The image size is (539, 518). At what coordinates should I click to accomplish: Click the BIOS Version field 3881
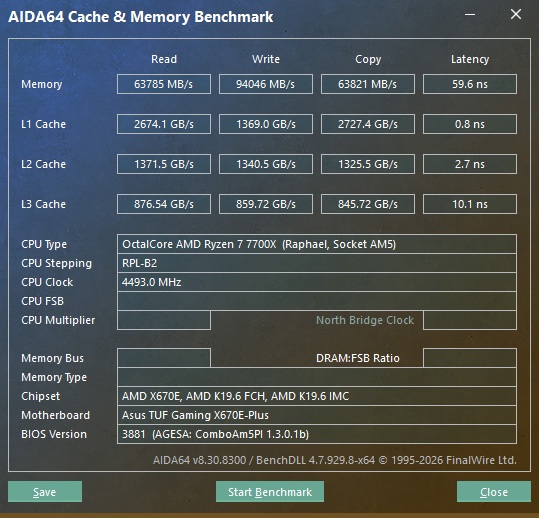pyautogui.click(x=317, y=434)
